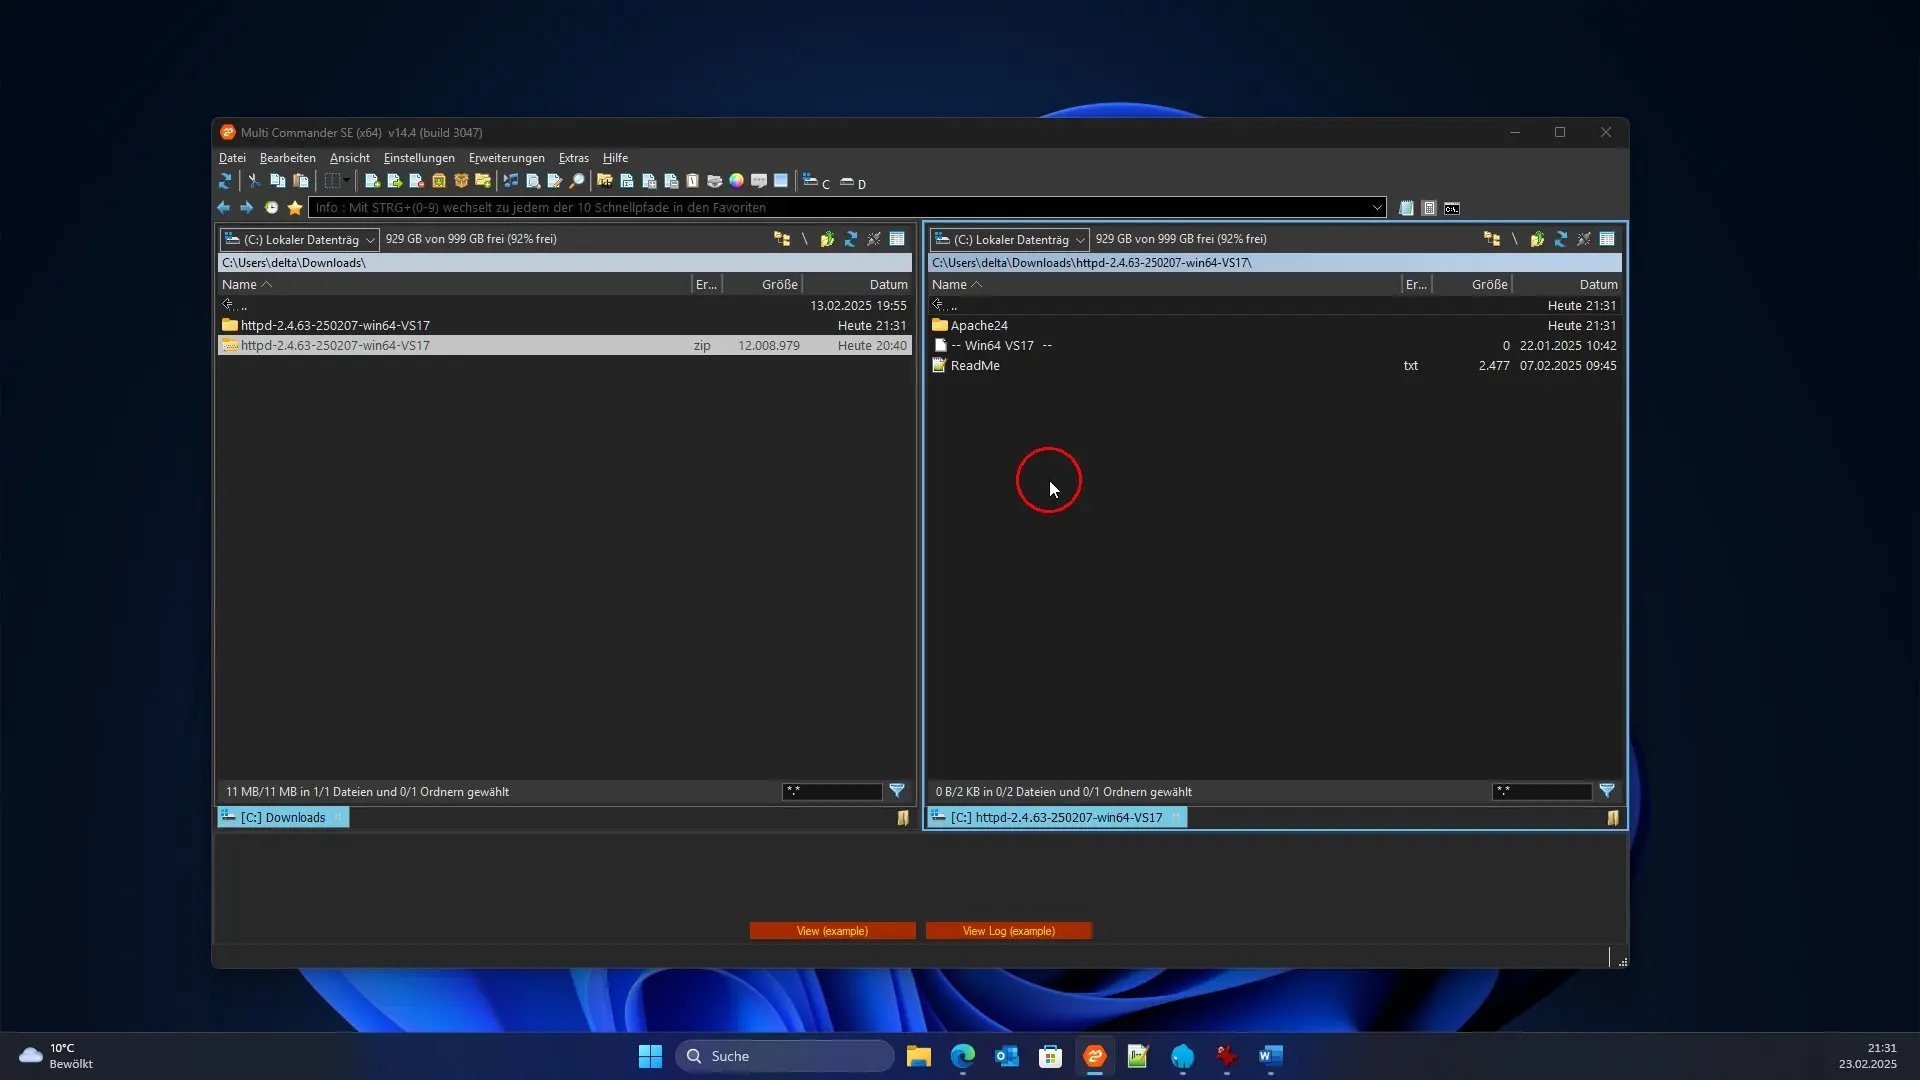The image size is (1920, 1080).
Task: Open favorites star icon
Action: 295,207
